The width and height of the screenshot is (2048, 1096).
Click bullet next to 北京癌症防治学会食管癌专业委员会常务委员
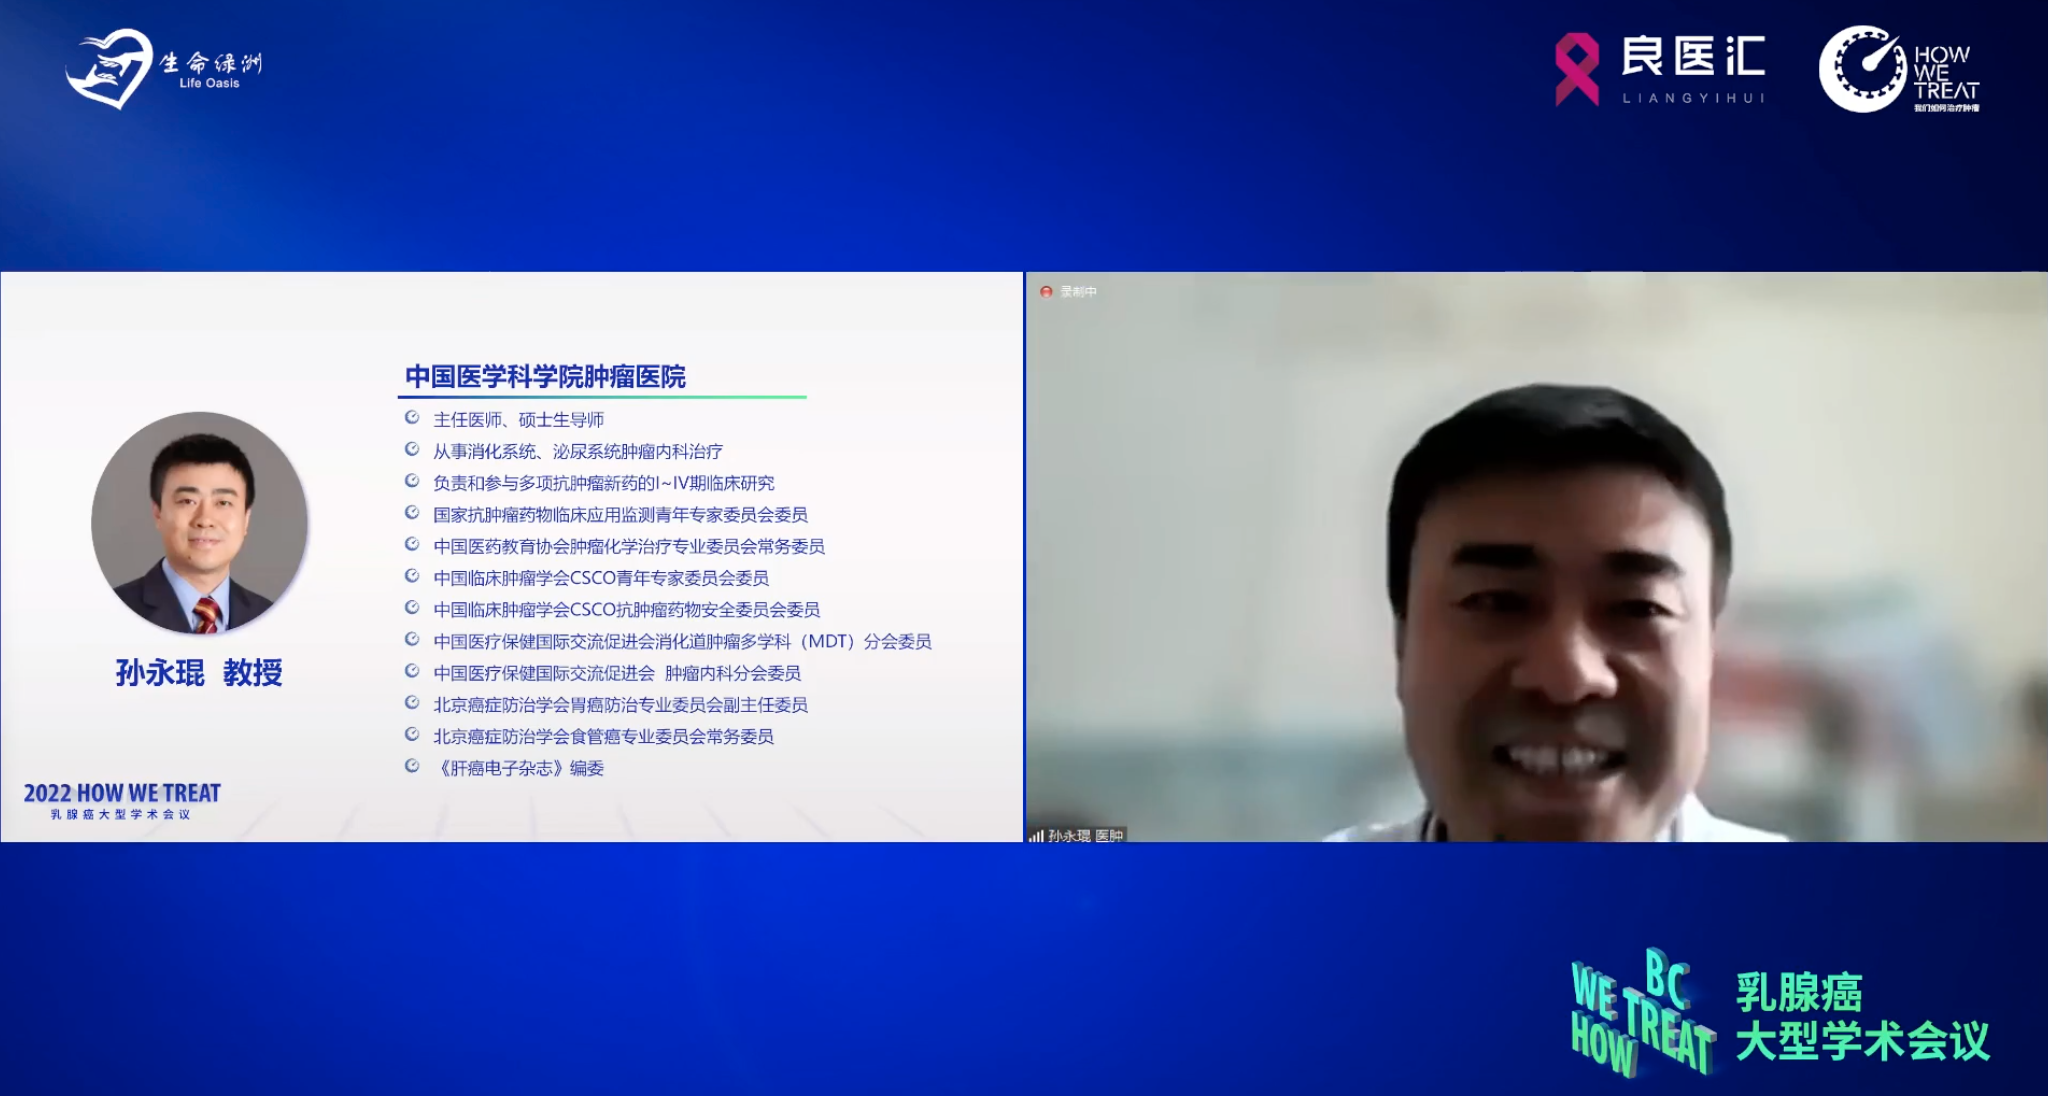pos(411,735)
